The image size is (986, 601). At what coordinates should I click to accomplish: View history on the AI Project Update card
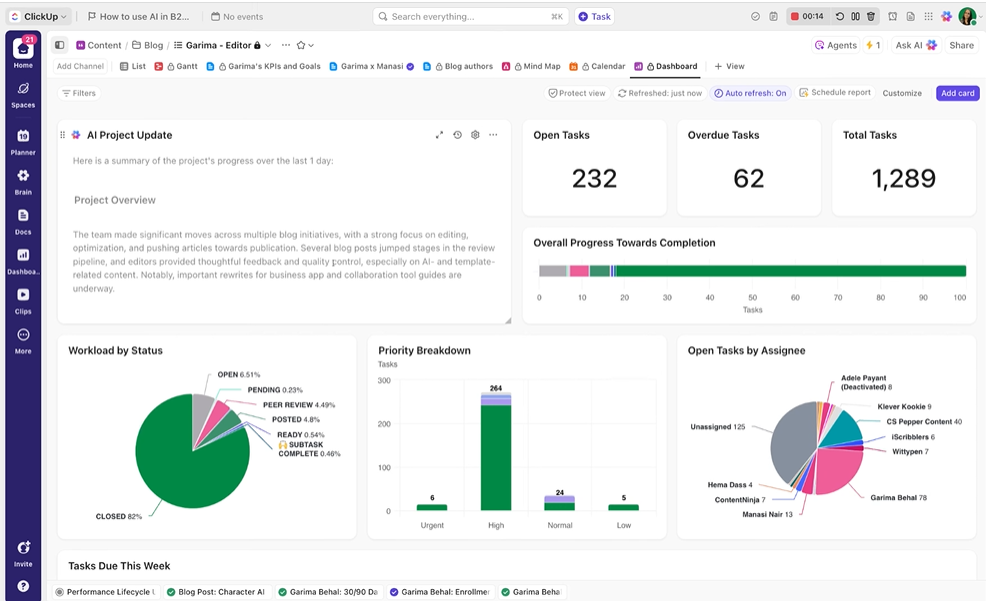[457, 134]
